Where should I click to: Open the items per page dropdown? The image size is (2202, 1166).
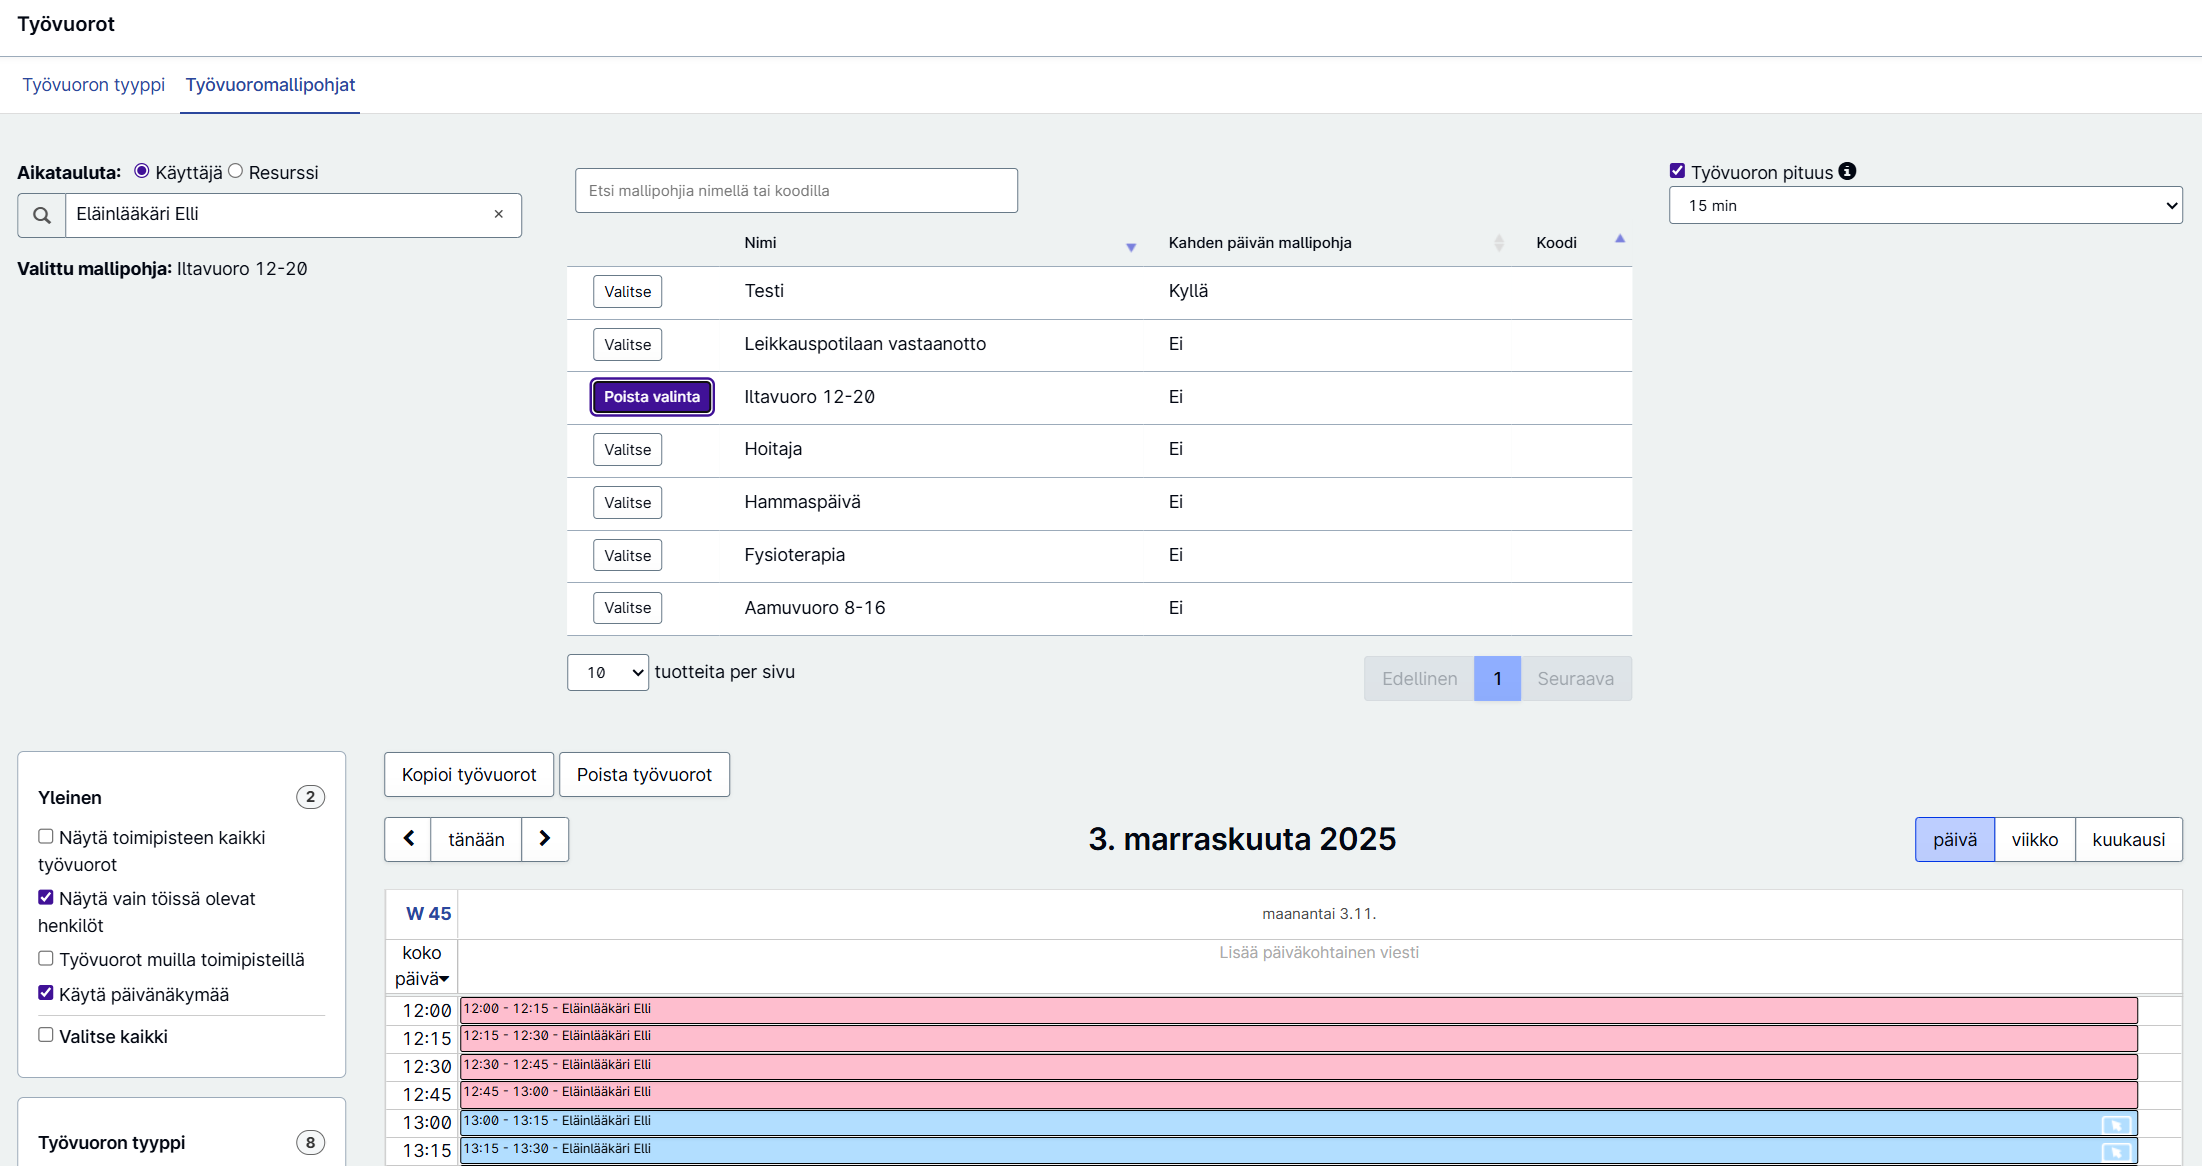[608, 673]
